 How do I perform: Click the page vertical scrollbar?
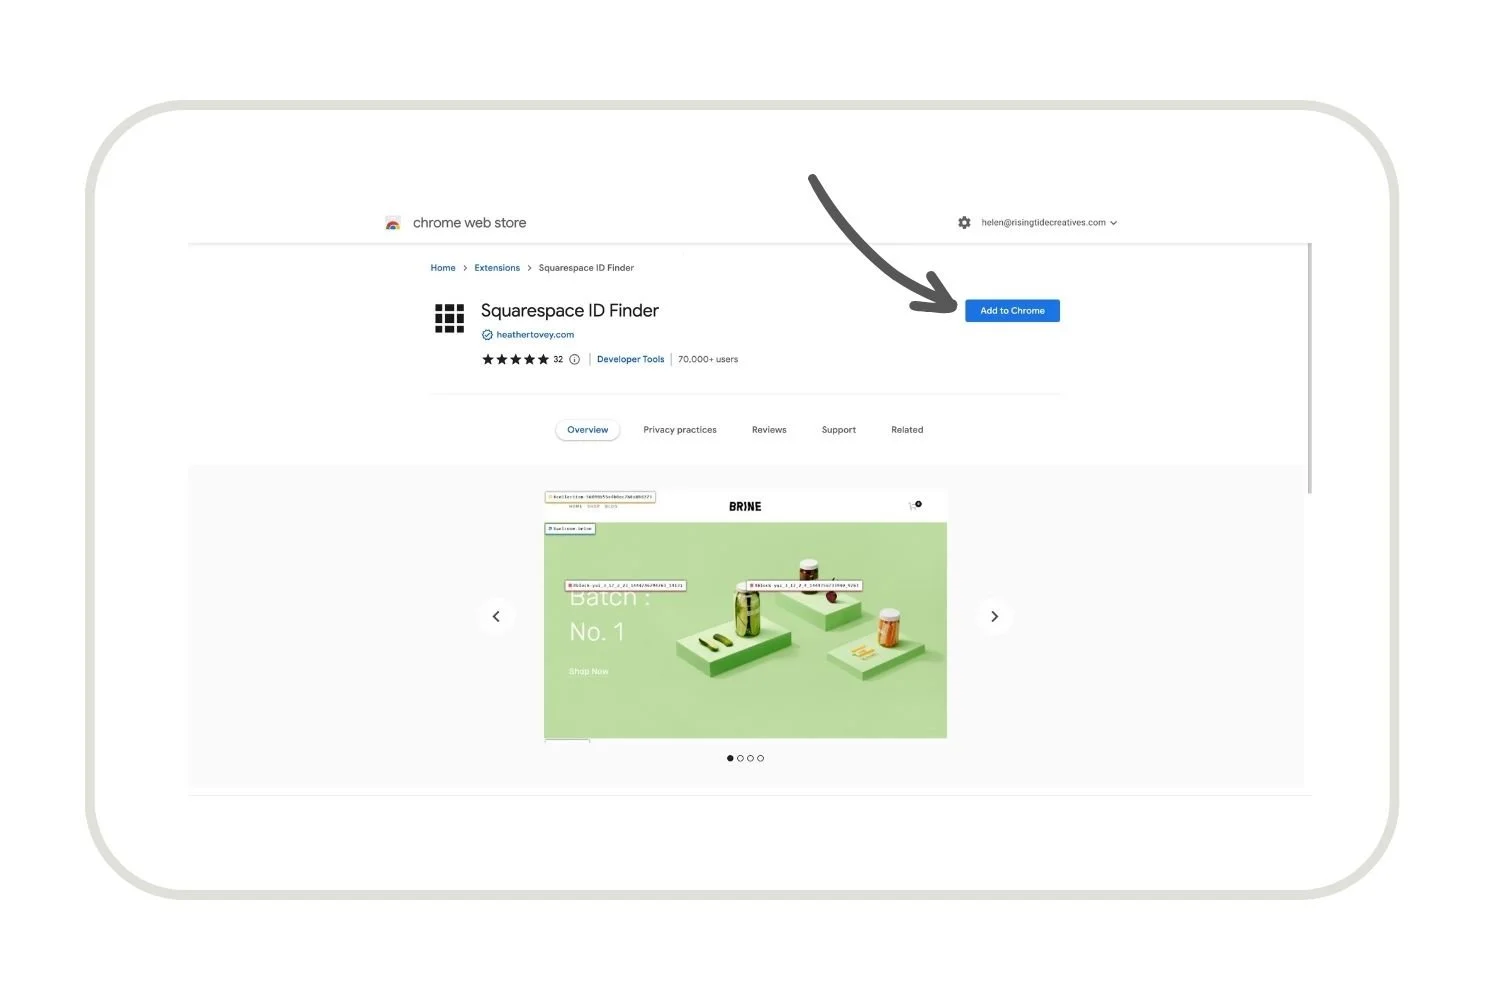click(x=1309, y=368)
